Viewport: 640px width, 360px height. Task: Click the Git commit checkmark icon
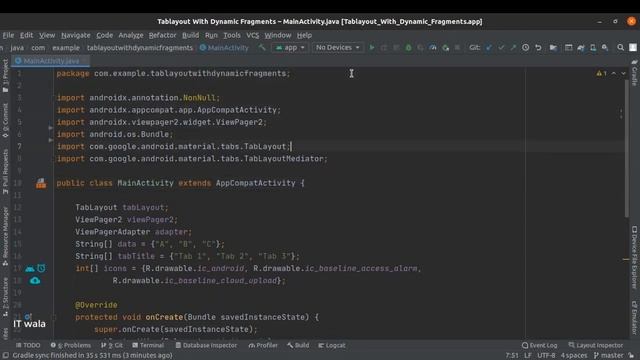tap(501, 48)
